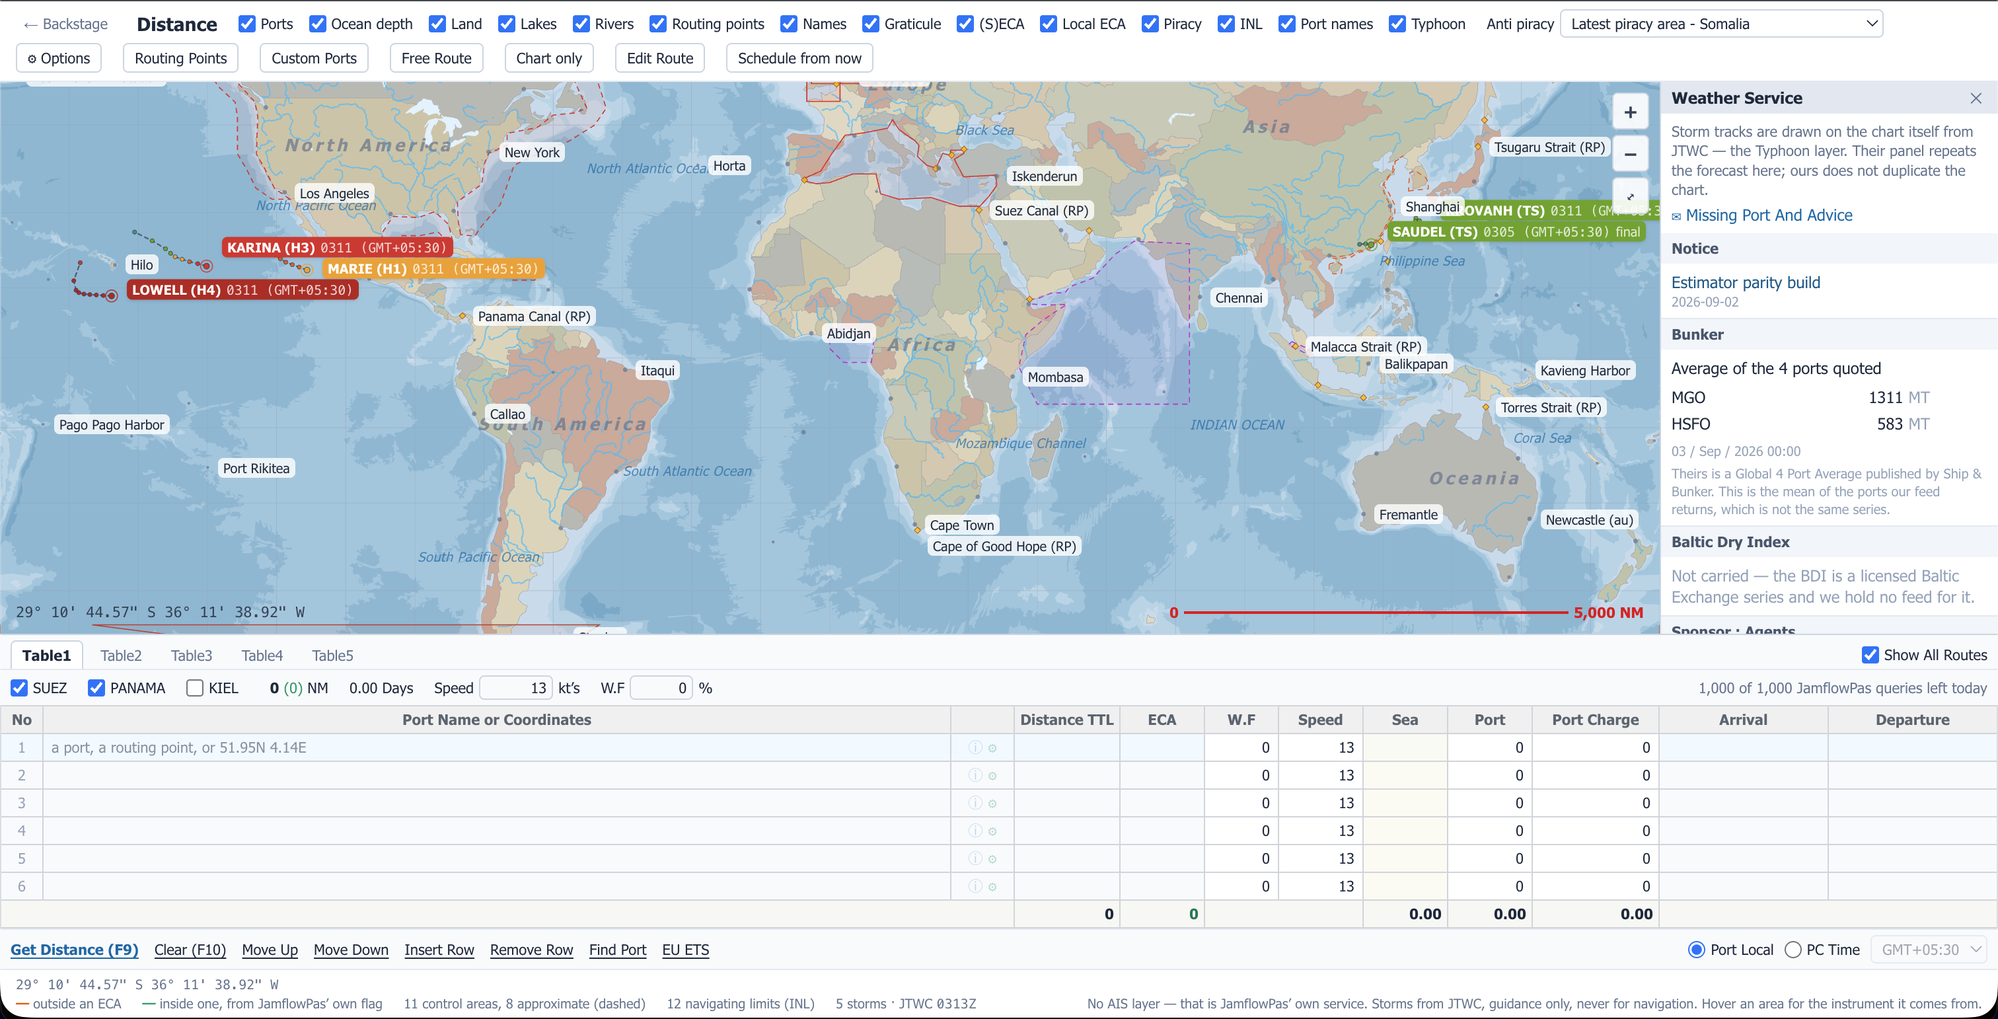
Task: Toggle the Typhoon layer checkbox
Action: coord(1397,24)
